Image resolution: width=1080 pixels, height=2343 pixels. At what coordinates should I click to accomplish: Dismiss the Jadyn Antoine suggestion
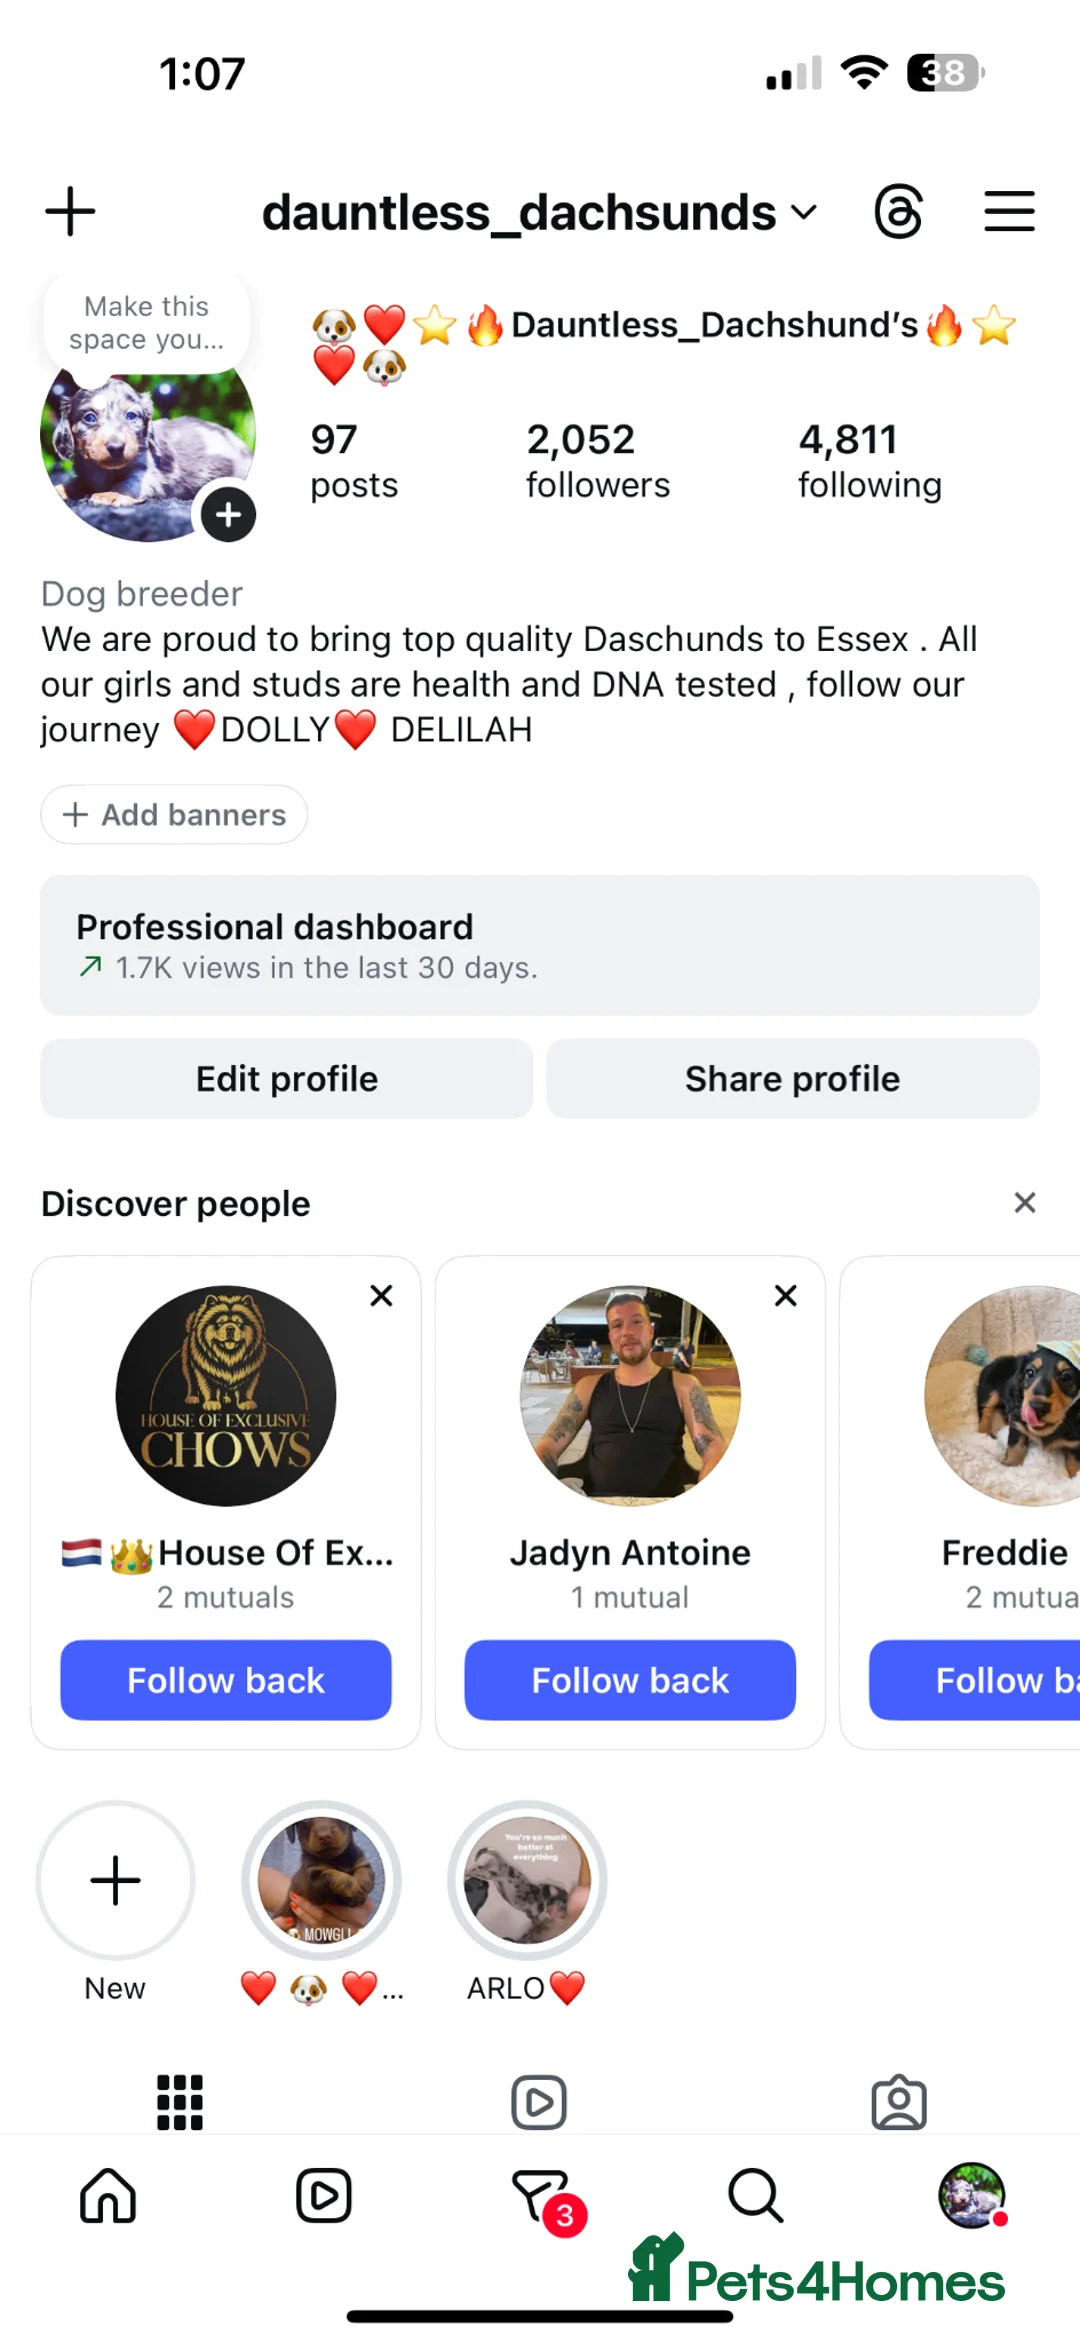[786, 1295]
